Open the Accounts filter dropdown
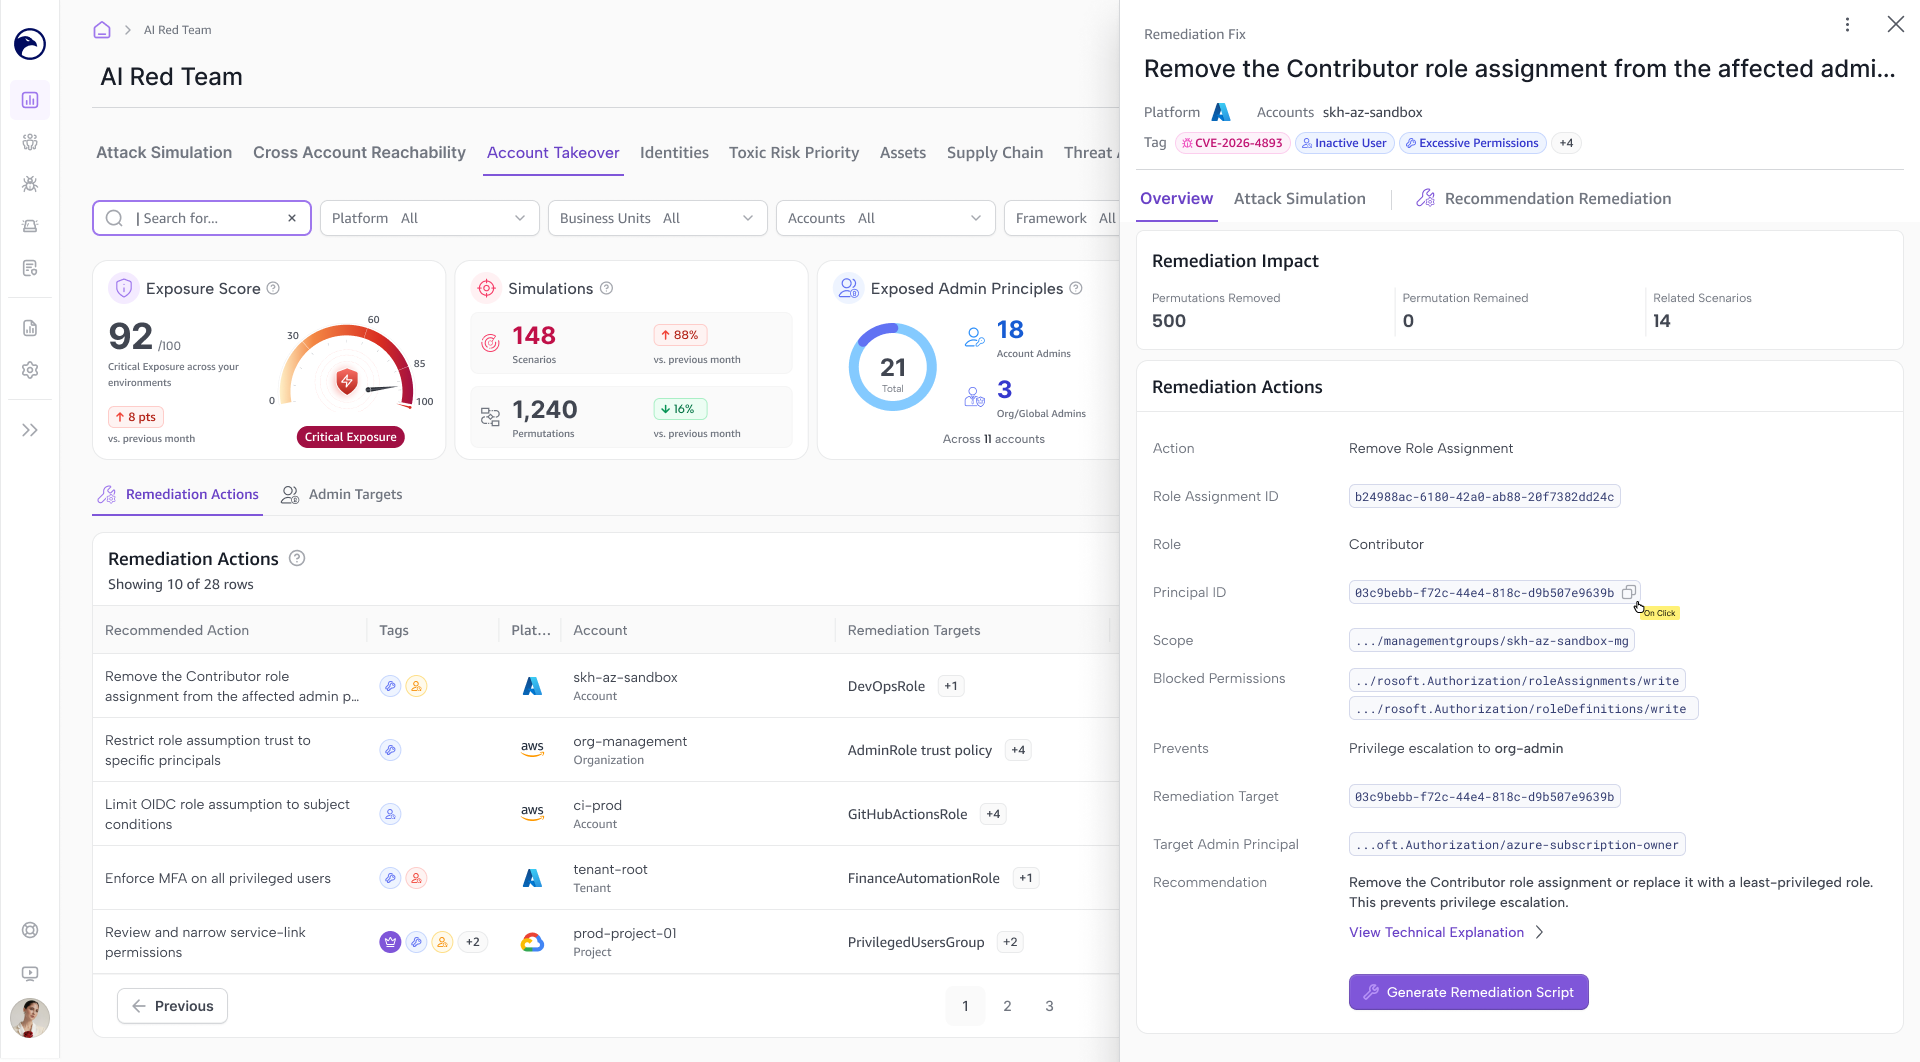Image resolution: width=1920 pixels, height=1062 pixels. [x=886, y=218]
